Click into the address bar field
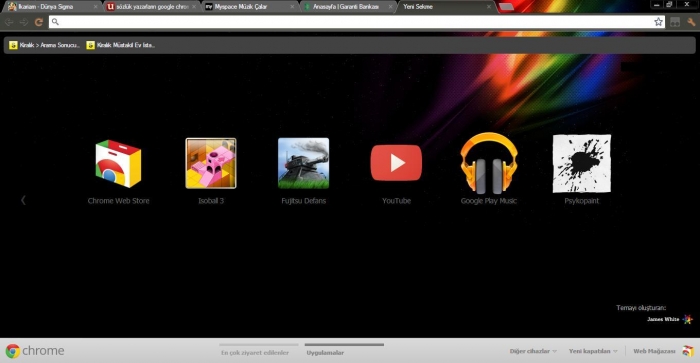This screenshot has height=363, width=700. [x=353, y=22]
